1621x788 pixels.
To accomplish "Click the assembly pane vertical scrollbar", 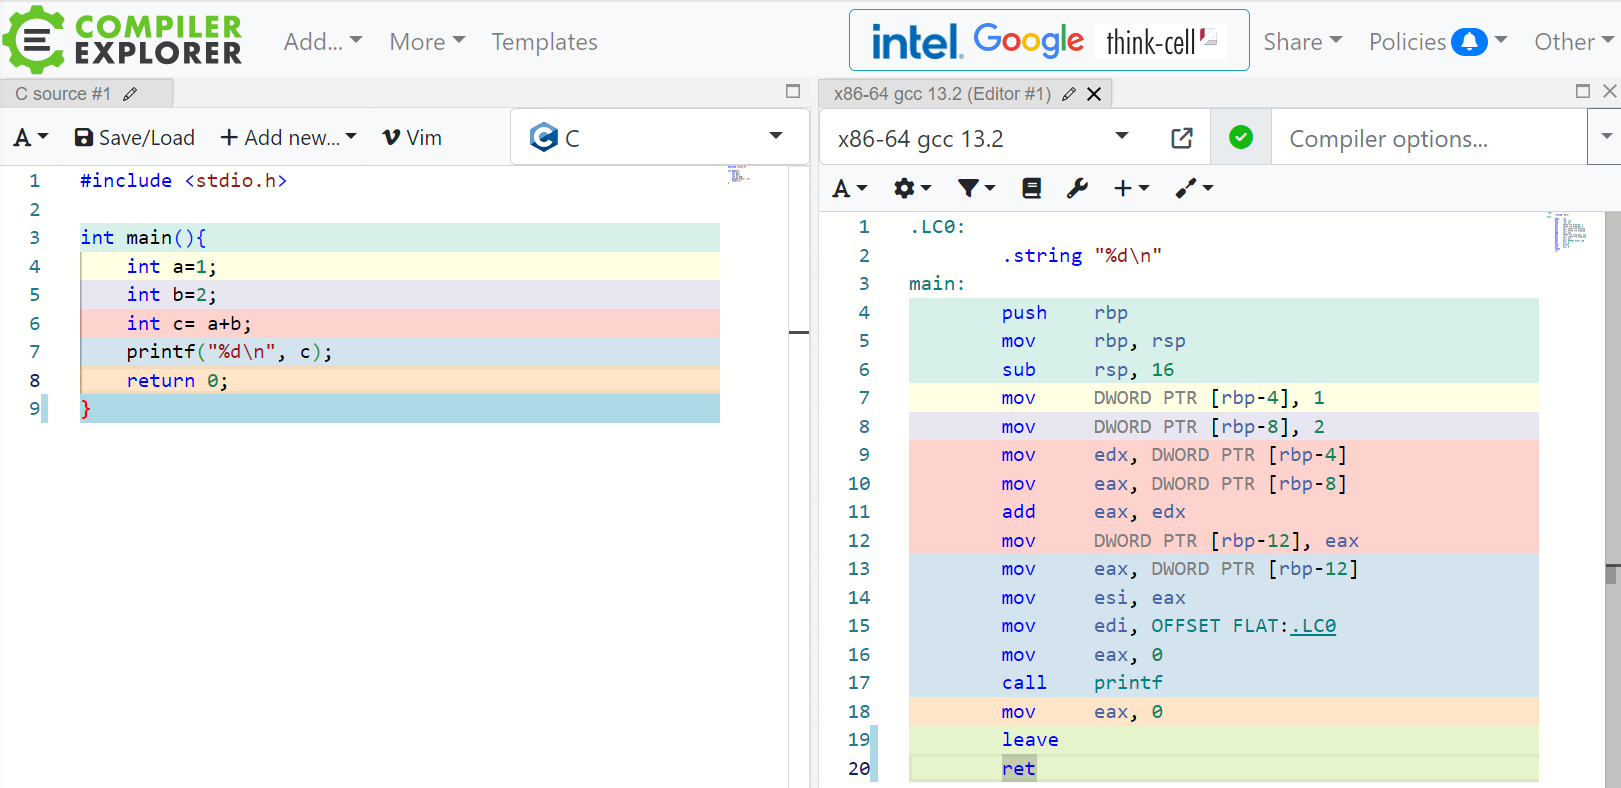I will coord(1612,498).
